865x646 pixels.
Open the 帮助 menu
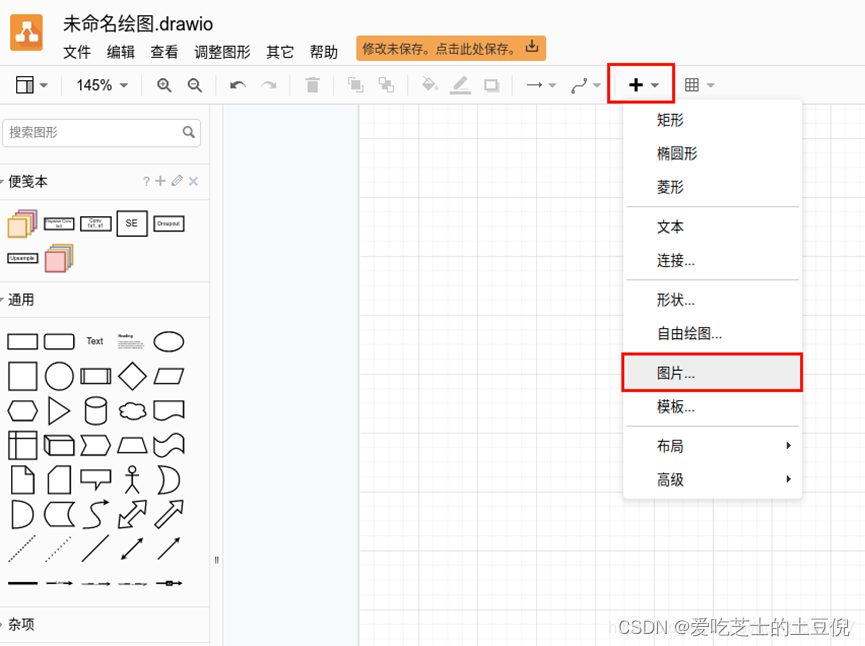point(324,52)
